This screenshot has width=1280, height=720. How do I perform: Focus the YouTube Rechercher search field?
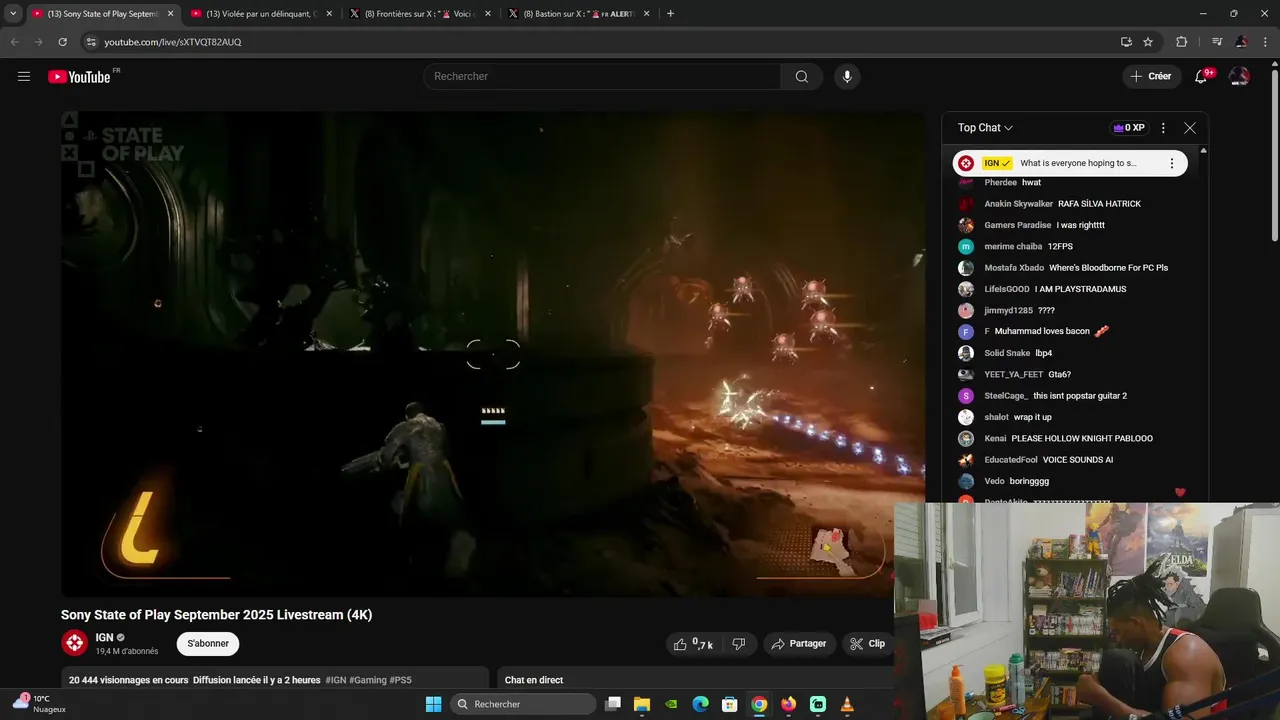(603, 76)
